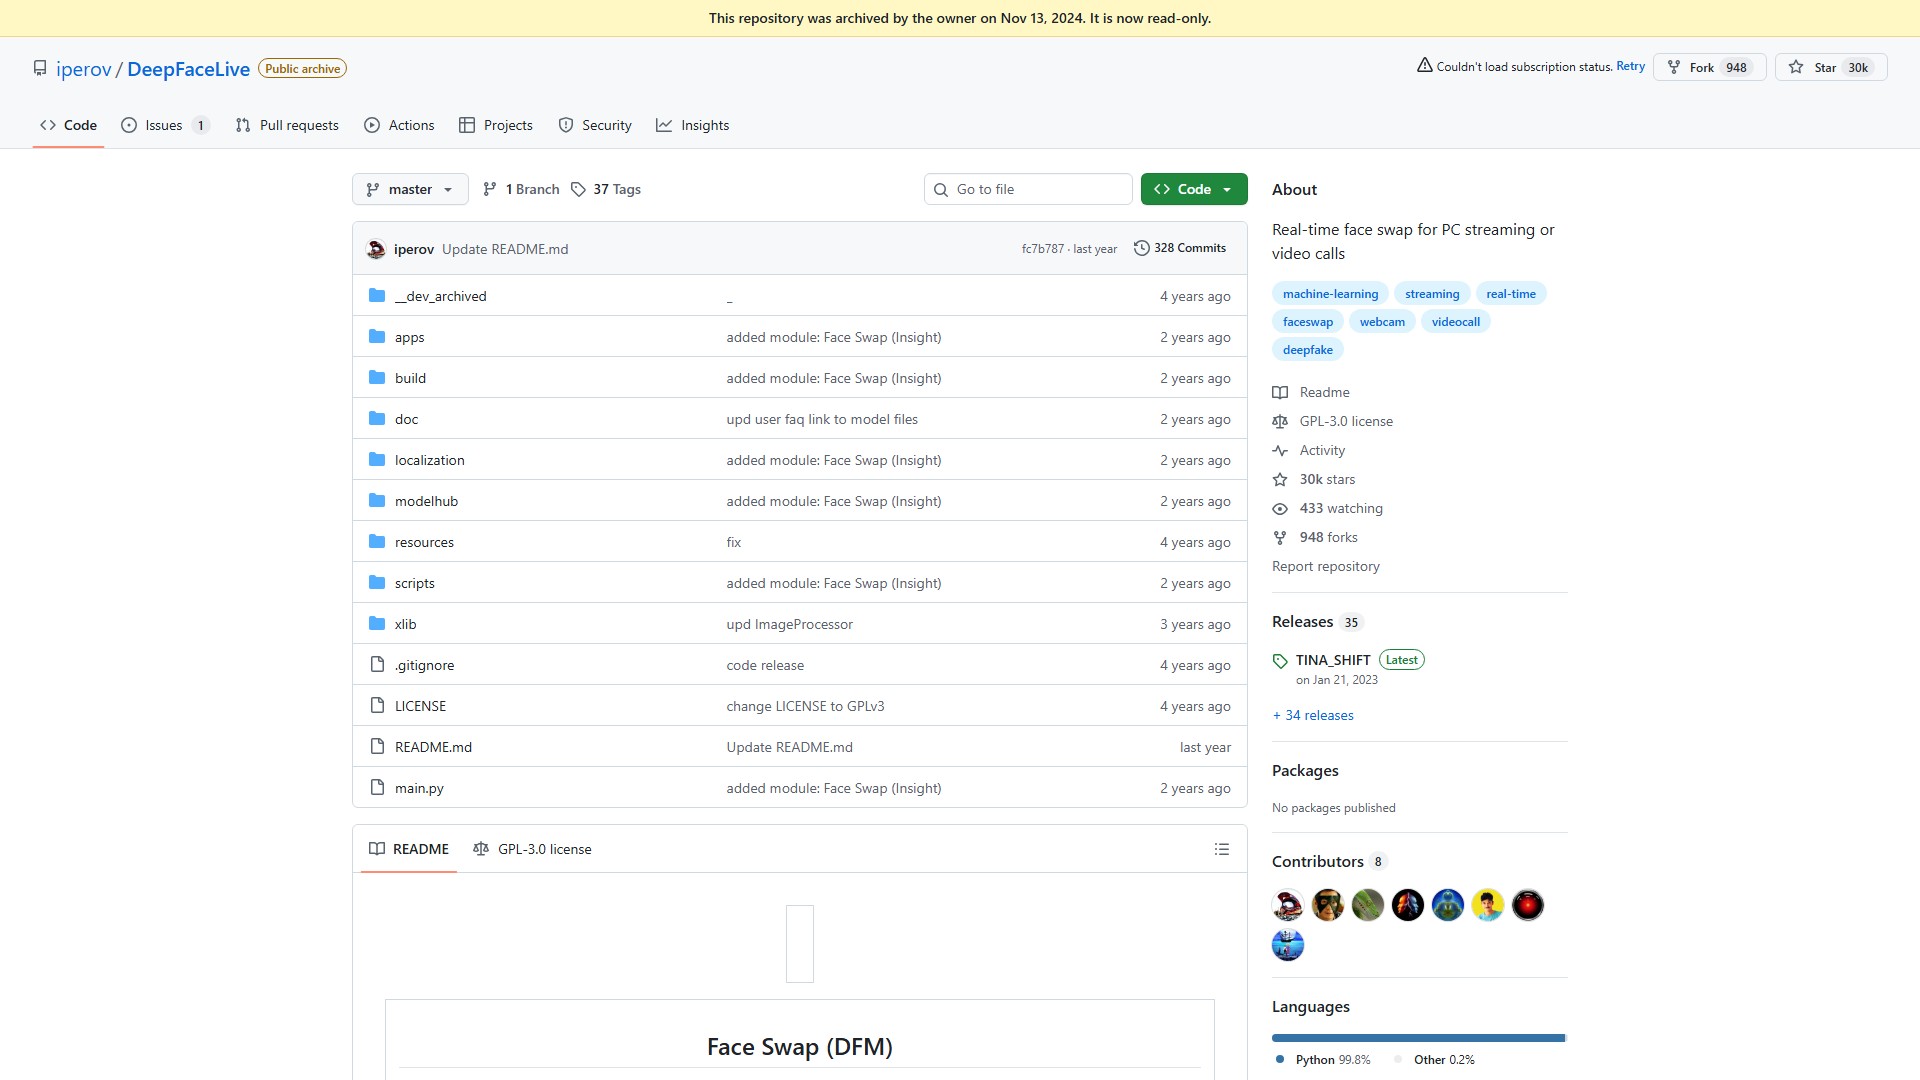Click the Retry subscription status link
The width and height of the screenshot is (1920, 1080).
1630,66
